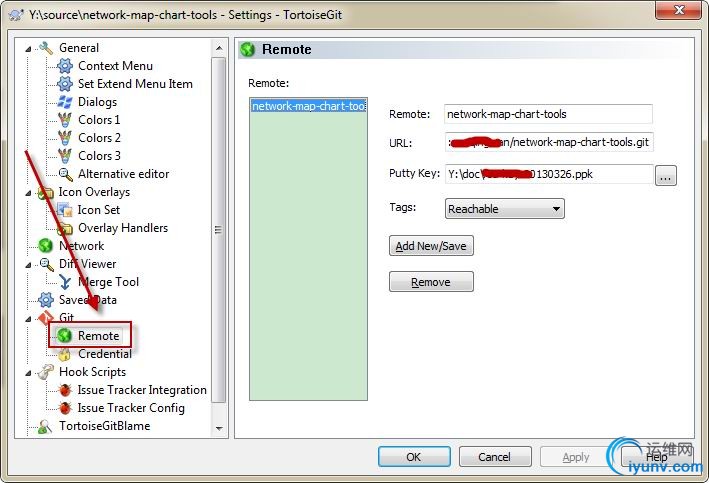The width and height of the screenshot is (709, 483).
Task: Close the Settings dialog window
Action: coord(679,10)
